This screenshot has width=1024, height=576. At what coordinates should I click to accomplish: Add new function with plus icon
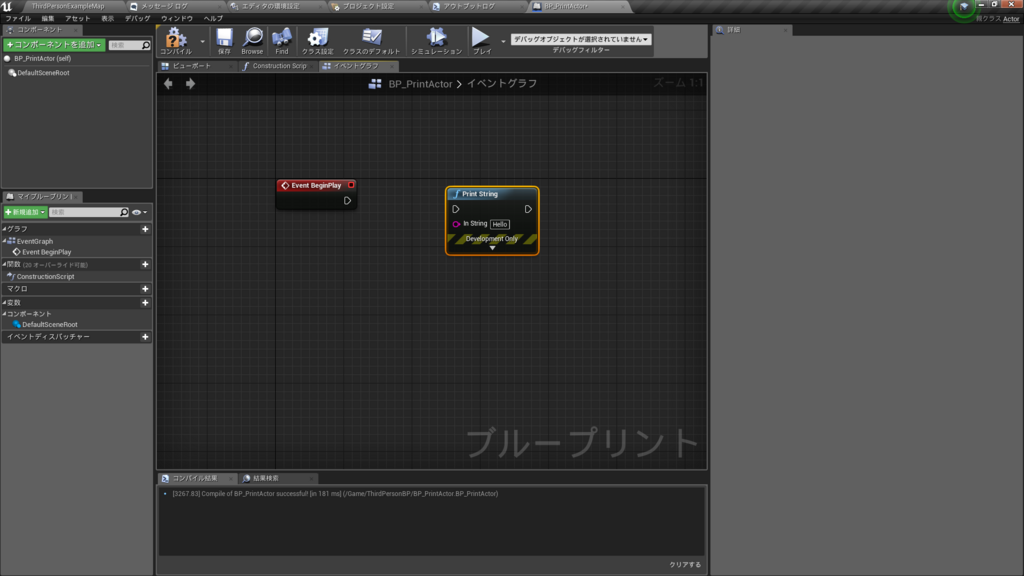click(x=145, y=264)
